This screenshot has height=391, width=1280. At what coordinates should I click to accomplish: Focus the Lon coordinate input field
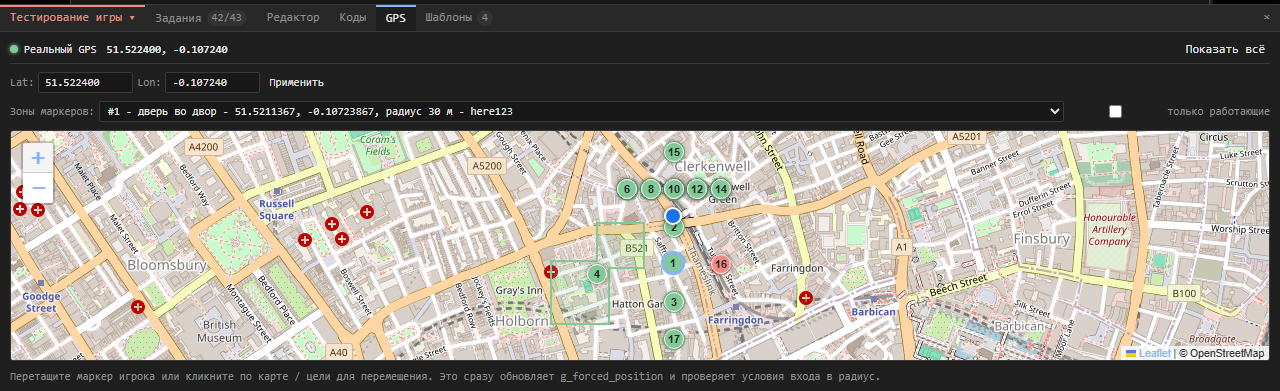tap(212, 83)
